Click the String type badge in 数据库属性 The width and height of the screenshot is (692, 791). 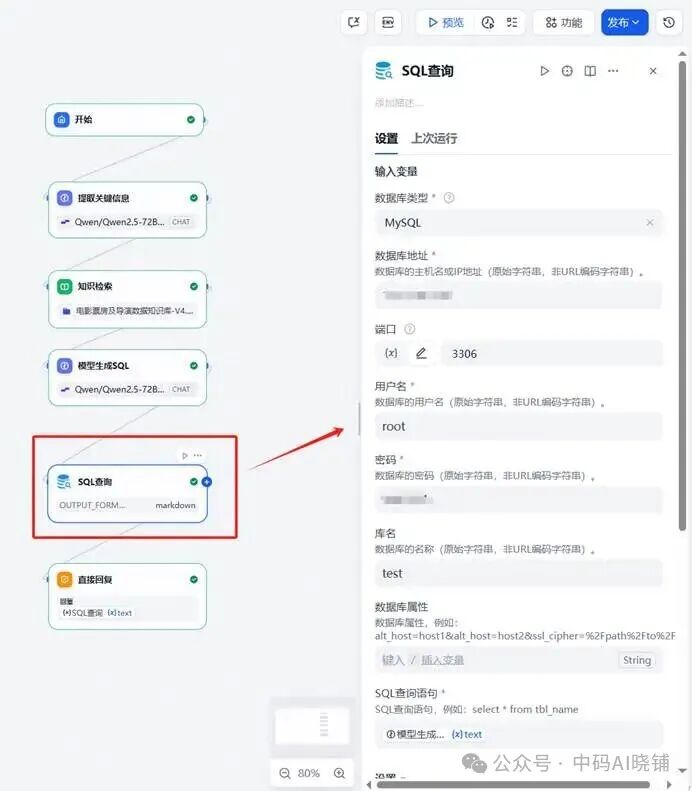point(637,660)
